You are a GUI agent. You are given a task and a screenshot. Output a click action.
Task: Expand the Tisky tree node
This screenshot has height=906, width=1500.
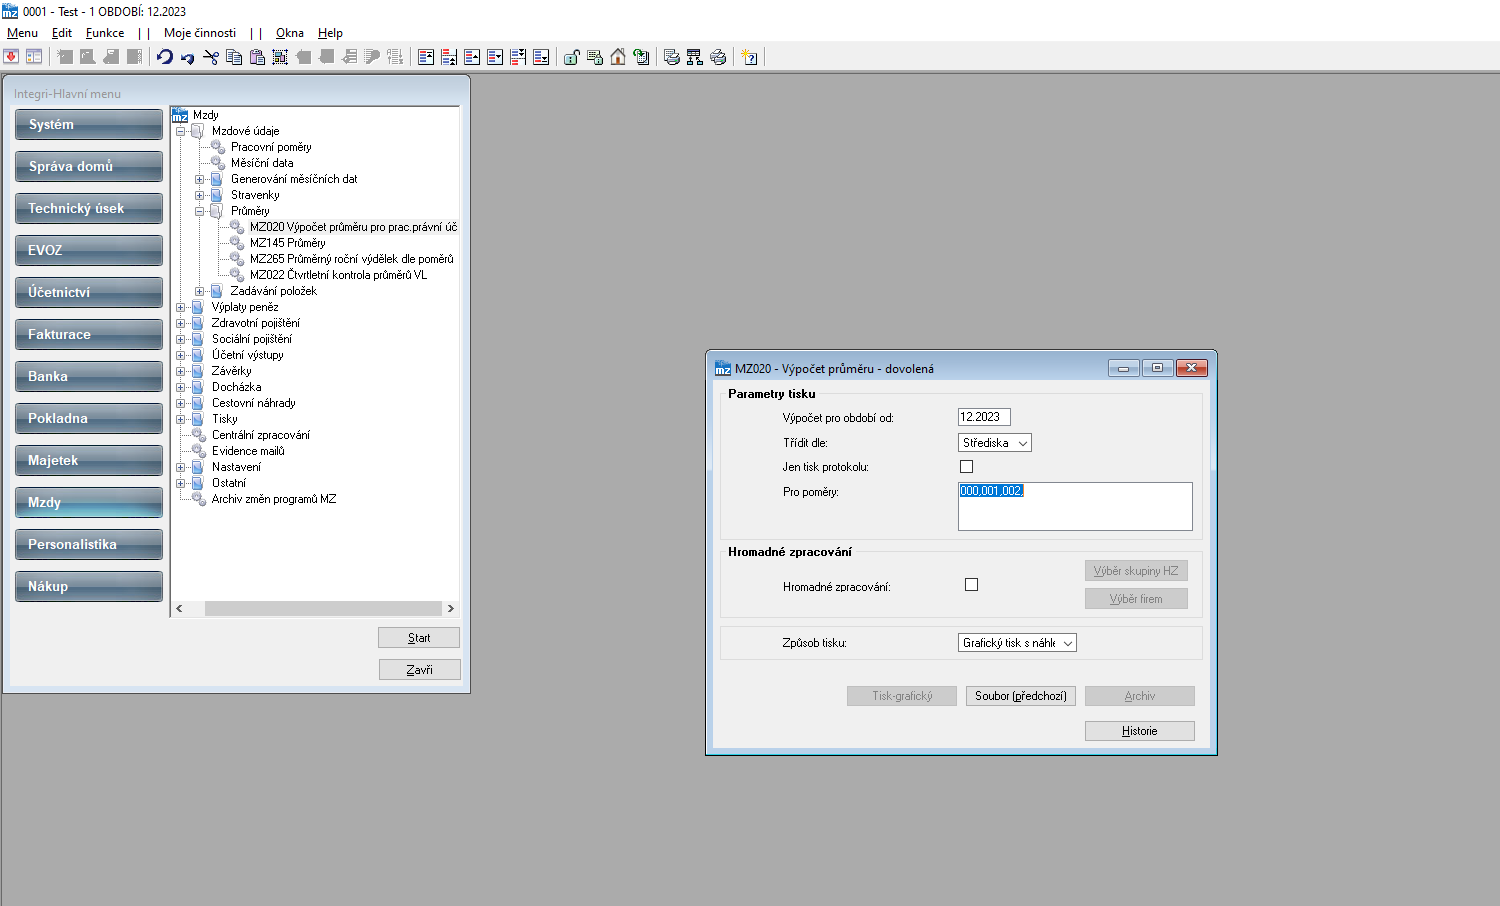181,419
